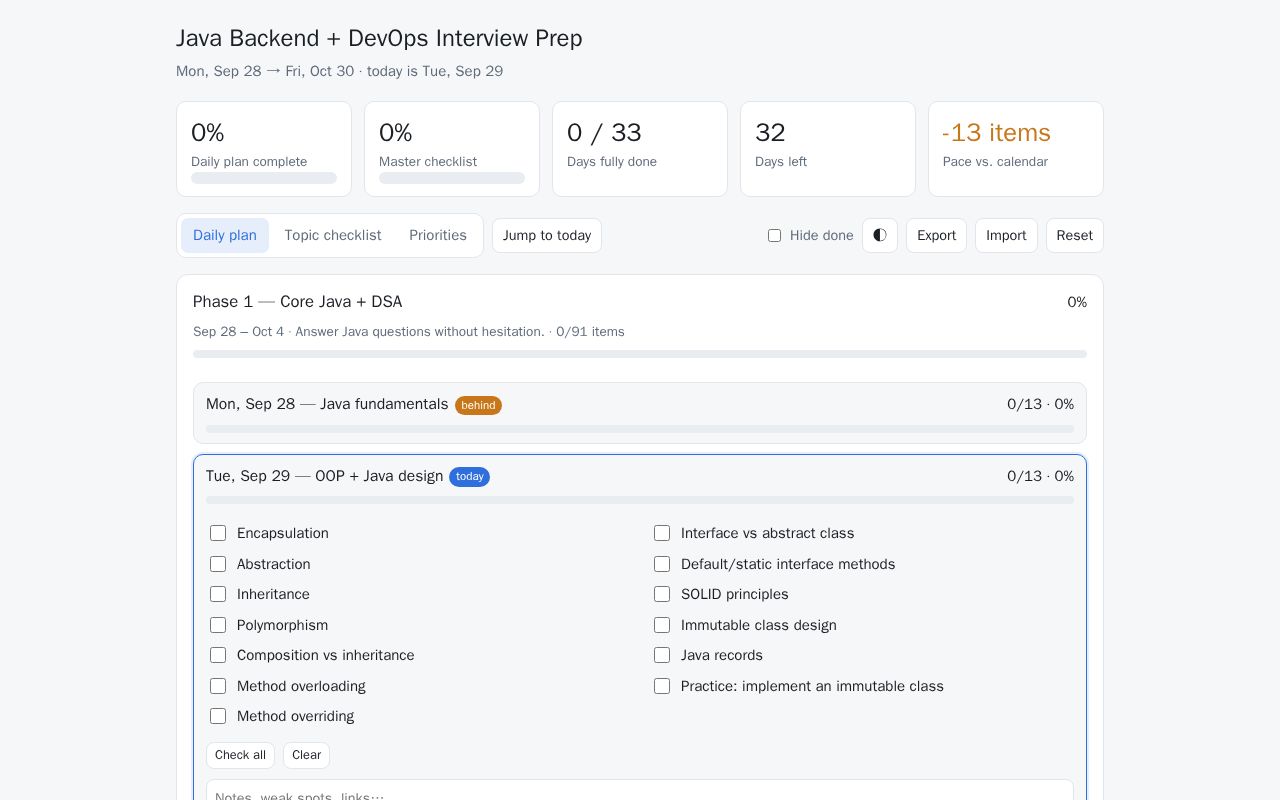This screenshot has height=800, width=1280.
Task: Switch to the Daily plan tab
Action: click(x=225, y=235)
